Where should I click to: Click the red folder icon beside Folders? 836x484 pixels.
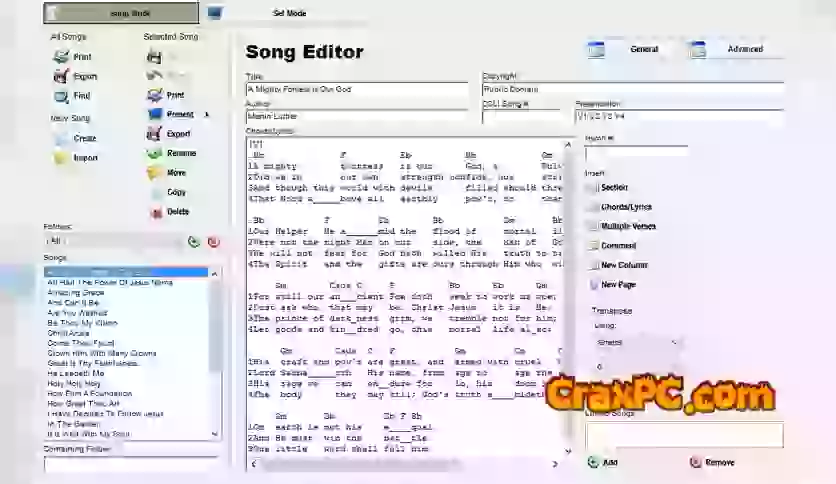click(213, 242)
